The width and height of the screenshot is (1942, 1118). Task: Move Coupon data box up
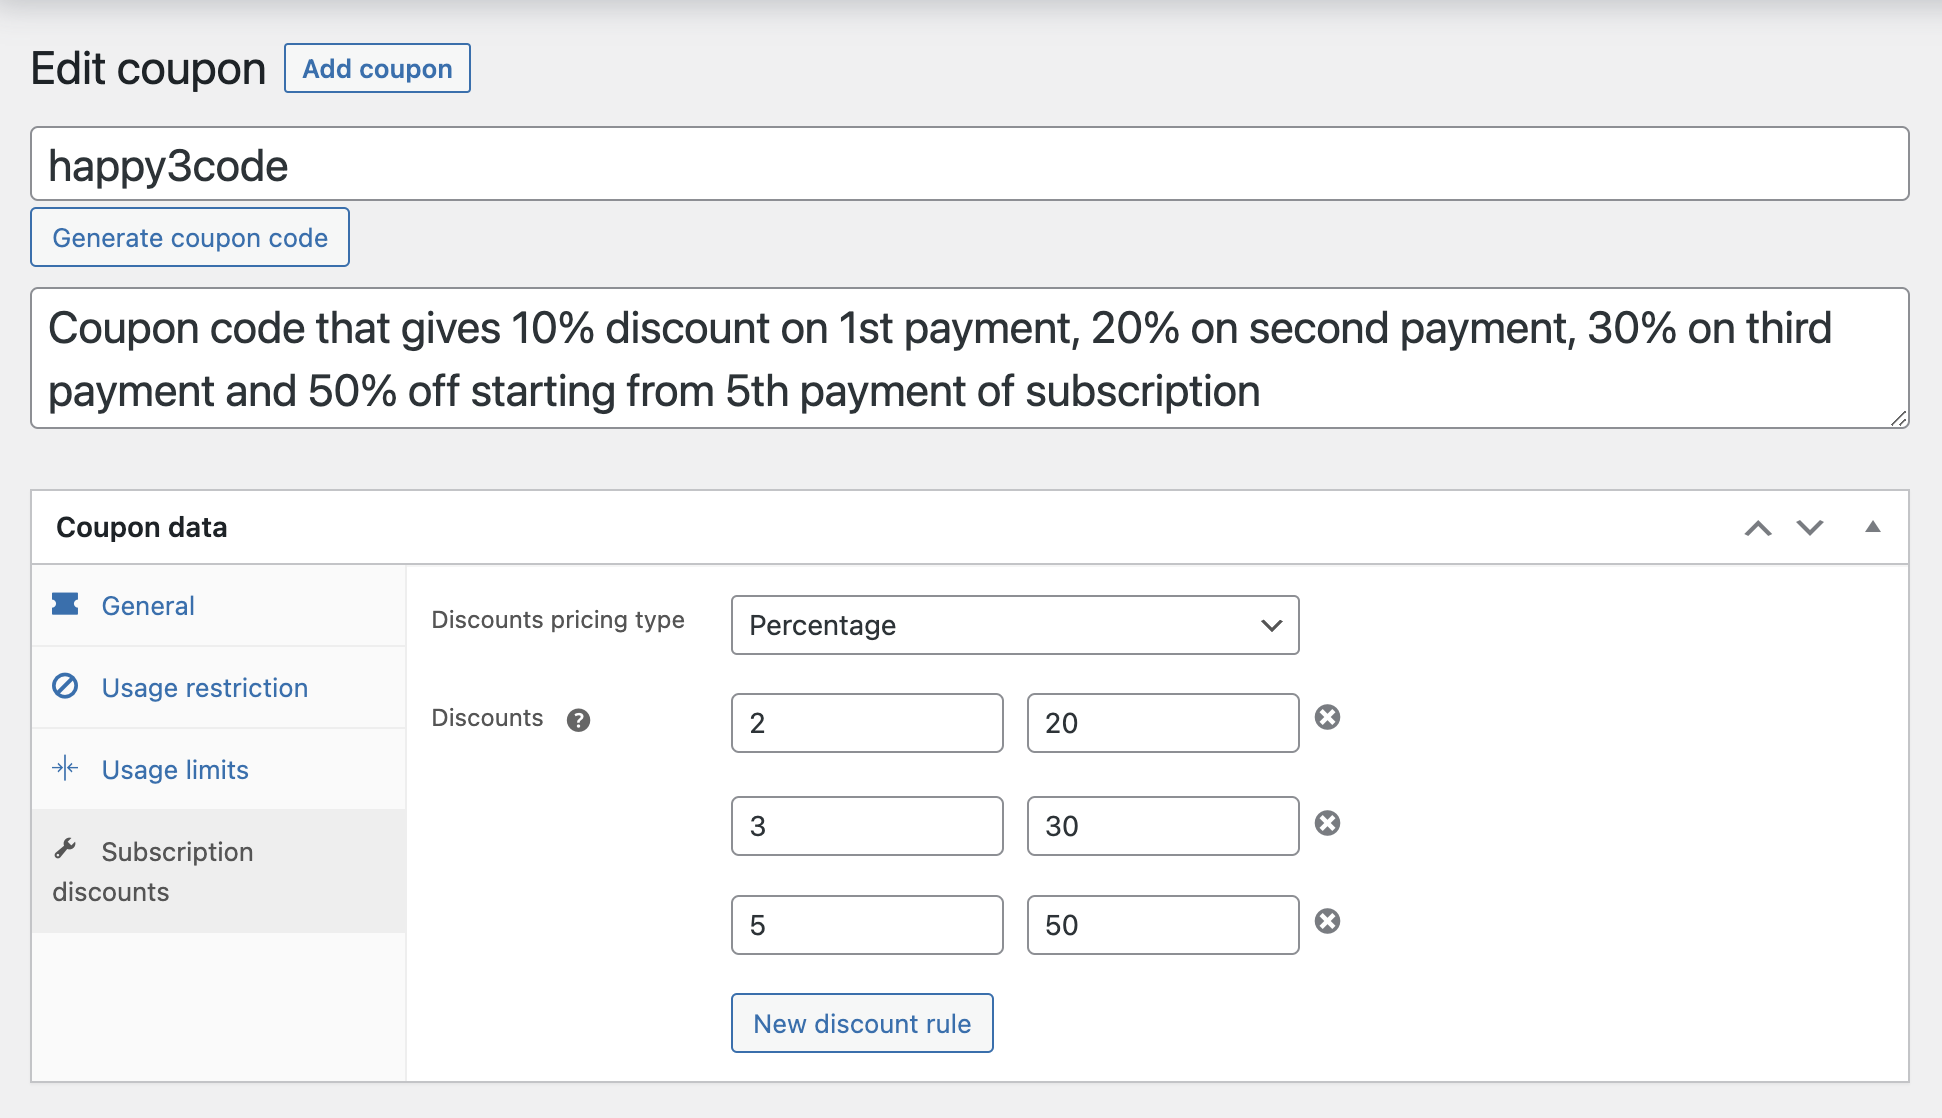click(1757, 528)
